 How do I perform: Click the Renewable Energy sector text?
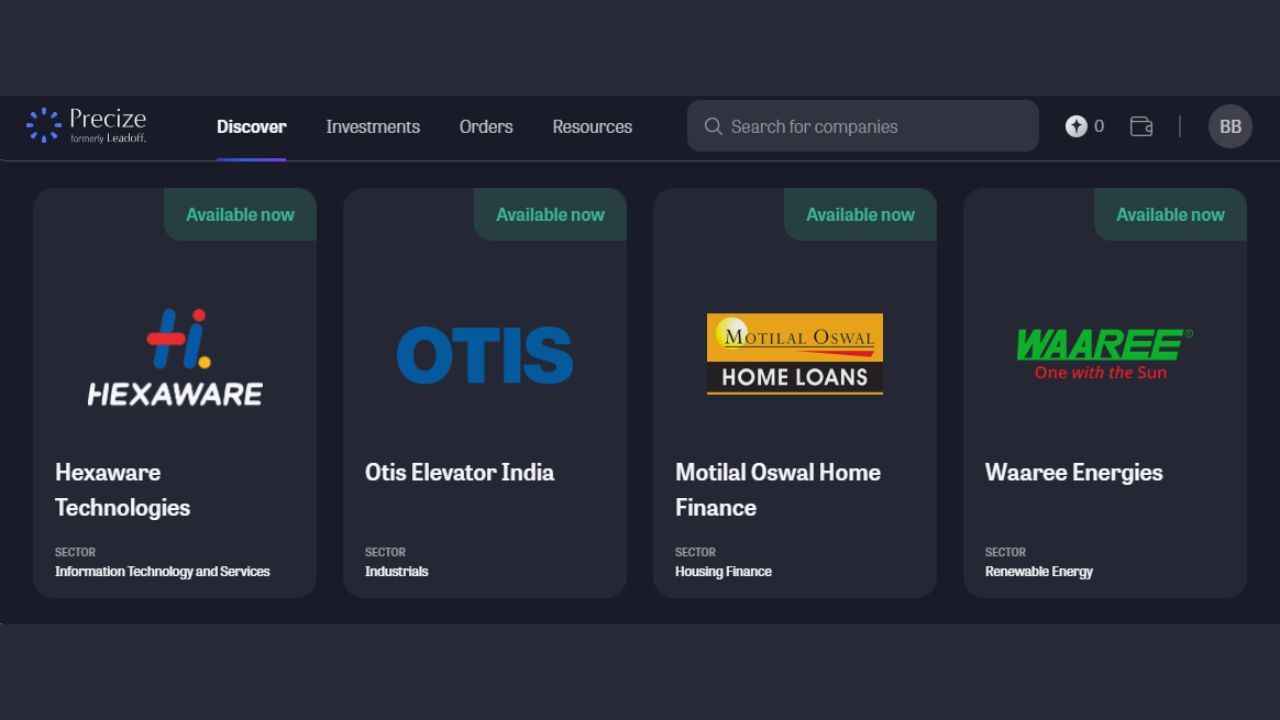pos(1039,572)
